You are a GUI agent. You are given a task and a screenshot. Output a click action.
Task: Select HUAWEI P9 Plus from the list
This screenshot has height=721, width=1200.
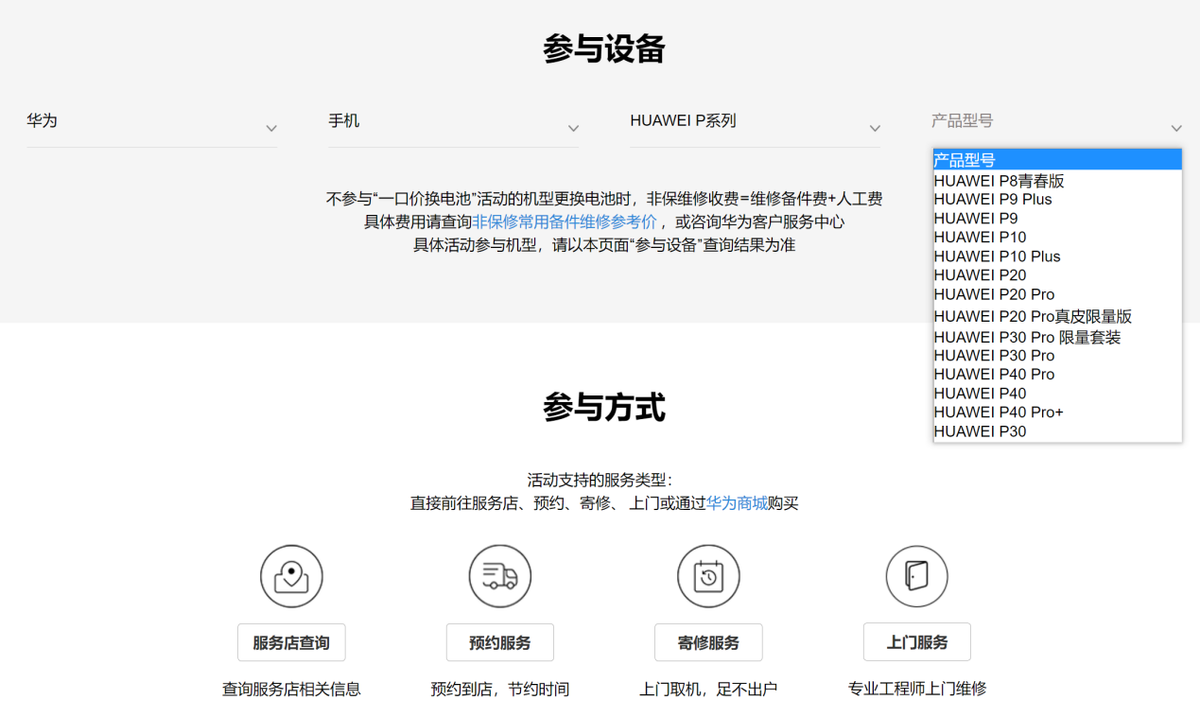pyautogui.click(x=1057, y=199)
